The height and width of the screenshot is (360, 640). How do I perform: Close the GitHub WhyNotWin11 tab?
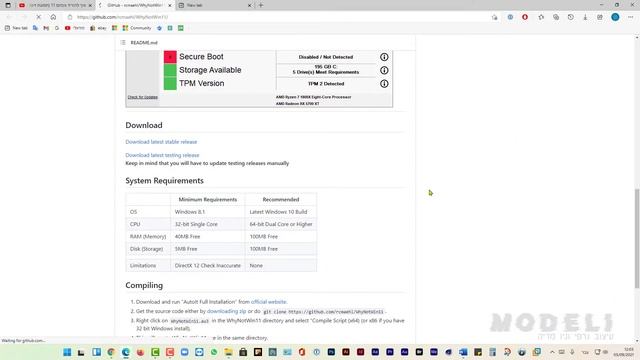[x=170, y=5]
